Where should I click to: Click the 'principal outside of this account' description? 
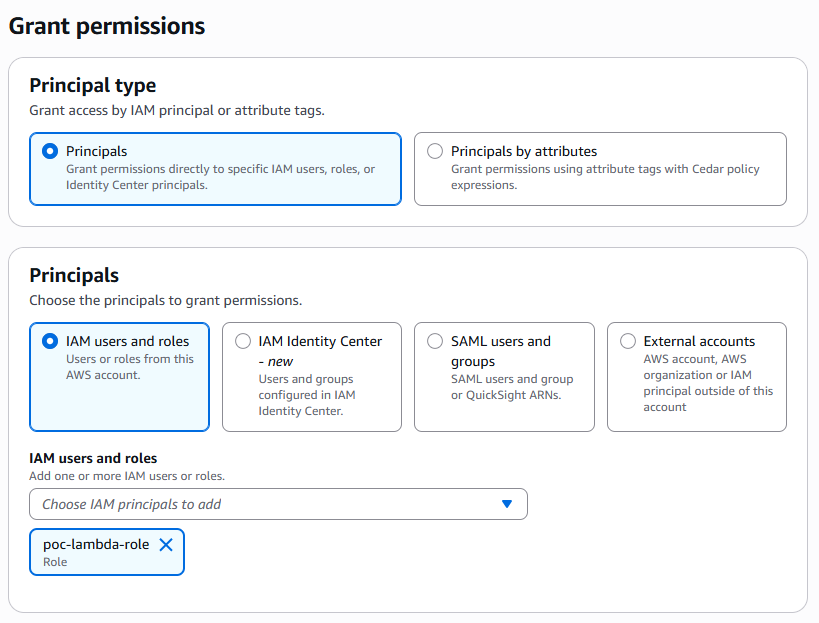708,399
